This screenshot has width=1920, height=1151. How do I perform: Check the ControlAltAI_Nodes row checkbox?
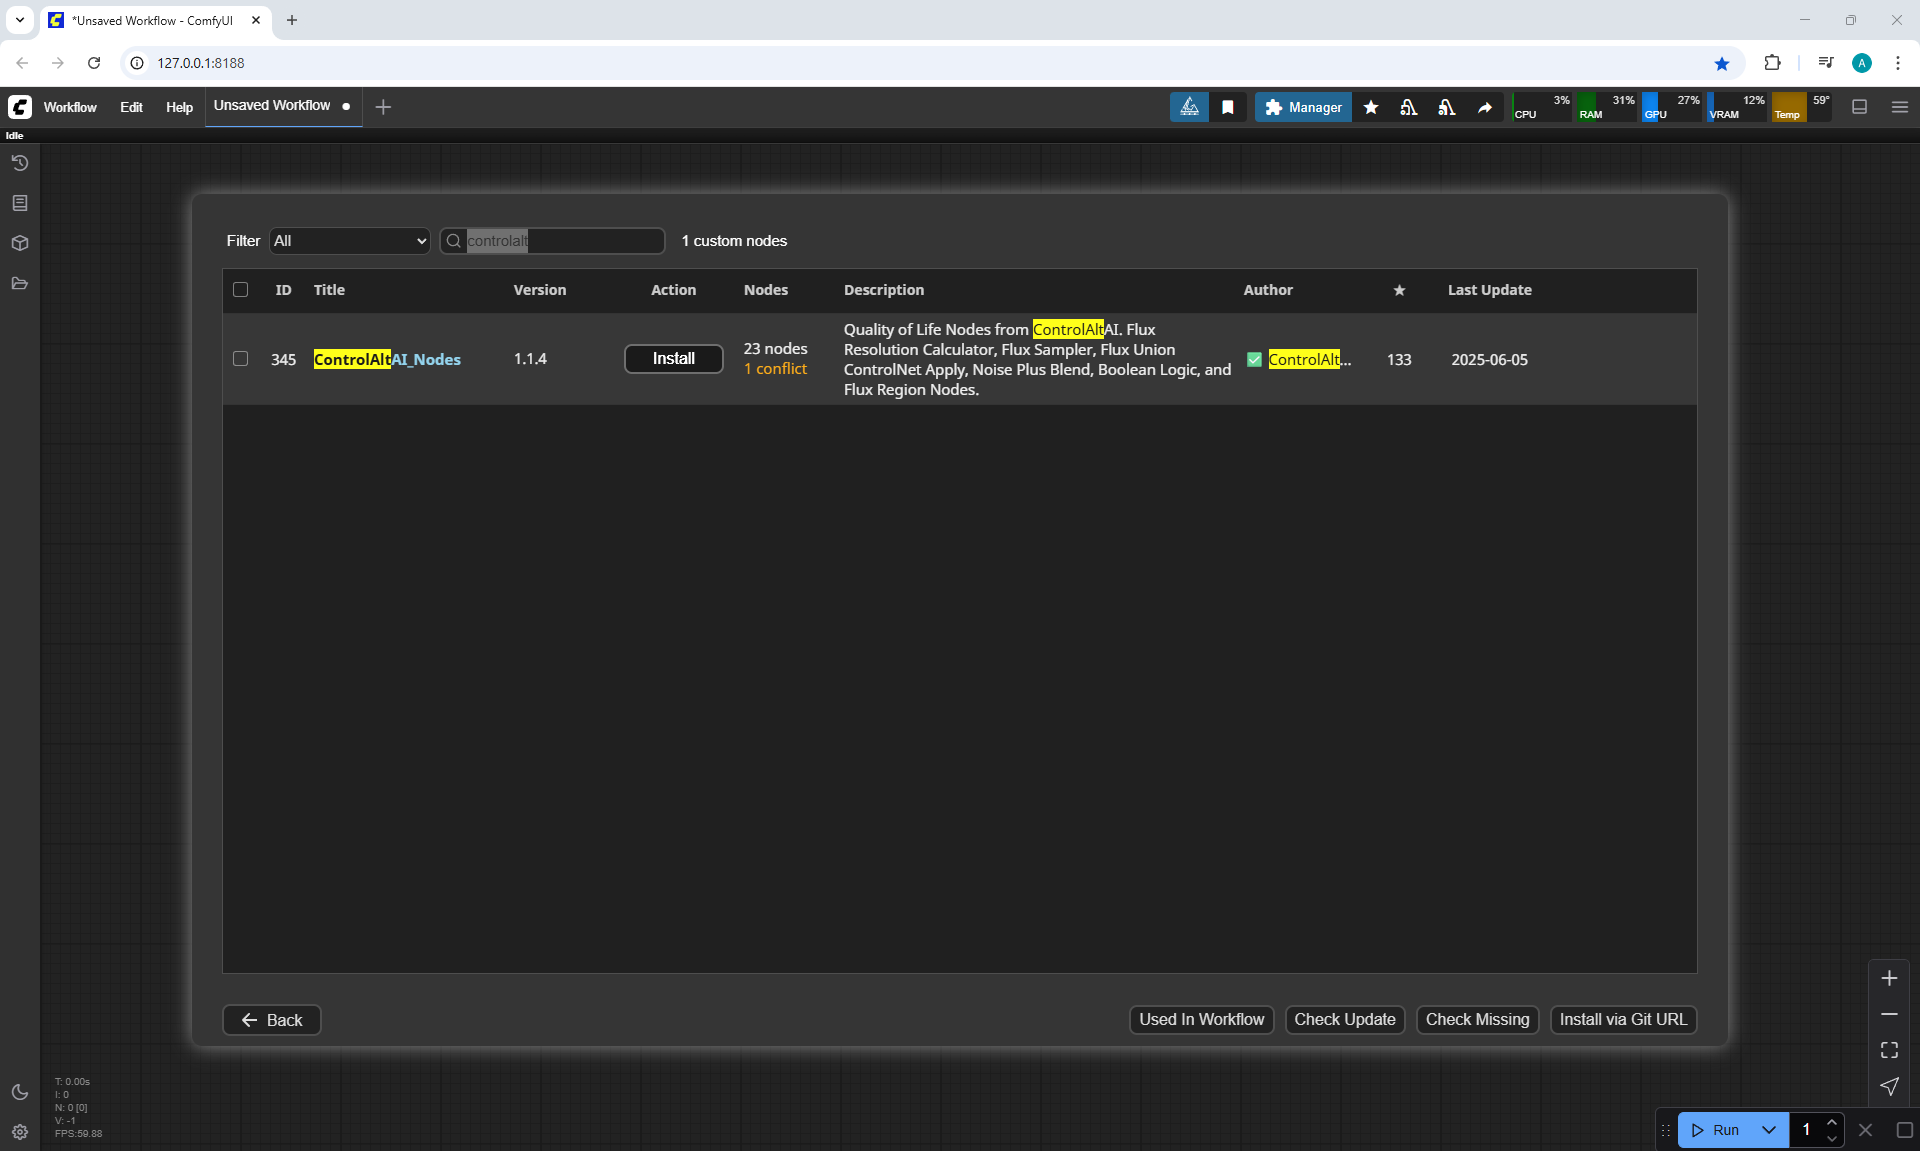coord(240,359)
